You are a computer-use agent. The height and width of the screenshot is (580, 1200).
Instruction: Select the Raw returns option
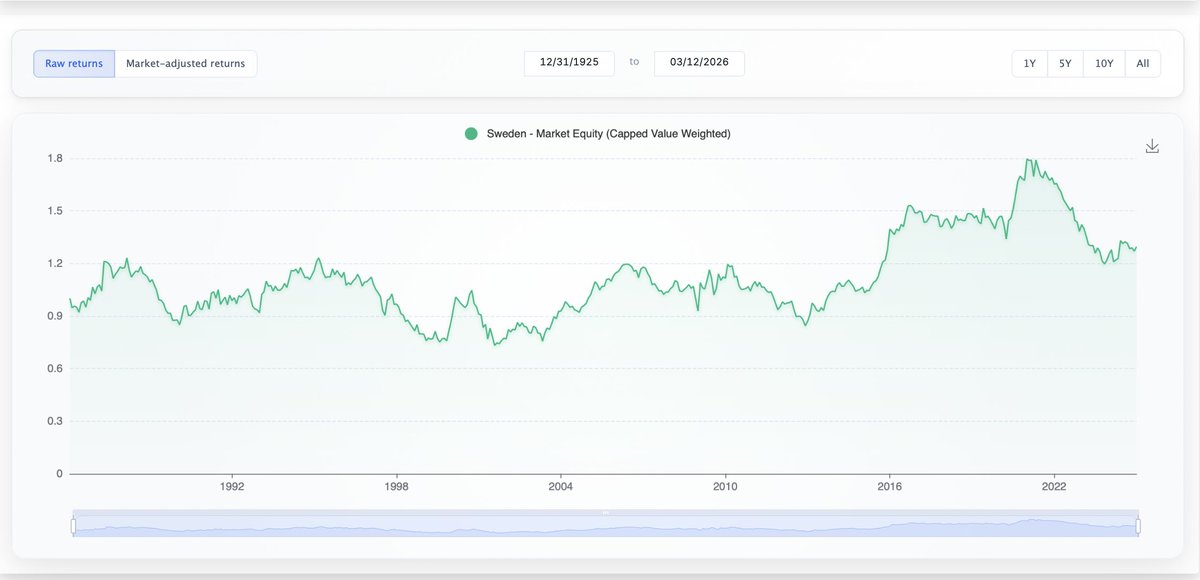coord(74,64)
